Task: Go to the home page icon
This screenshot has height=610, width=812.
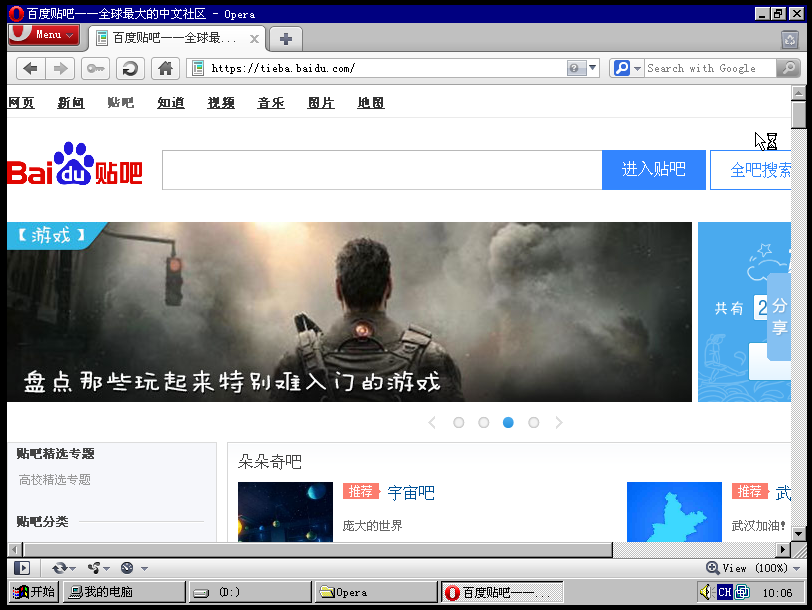Action: pyautogui.click(x=165, y=68)
